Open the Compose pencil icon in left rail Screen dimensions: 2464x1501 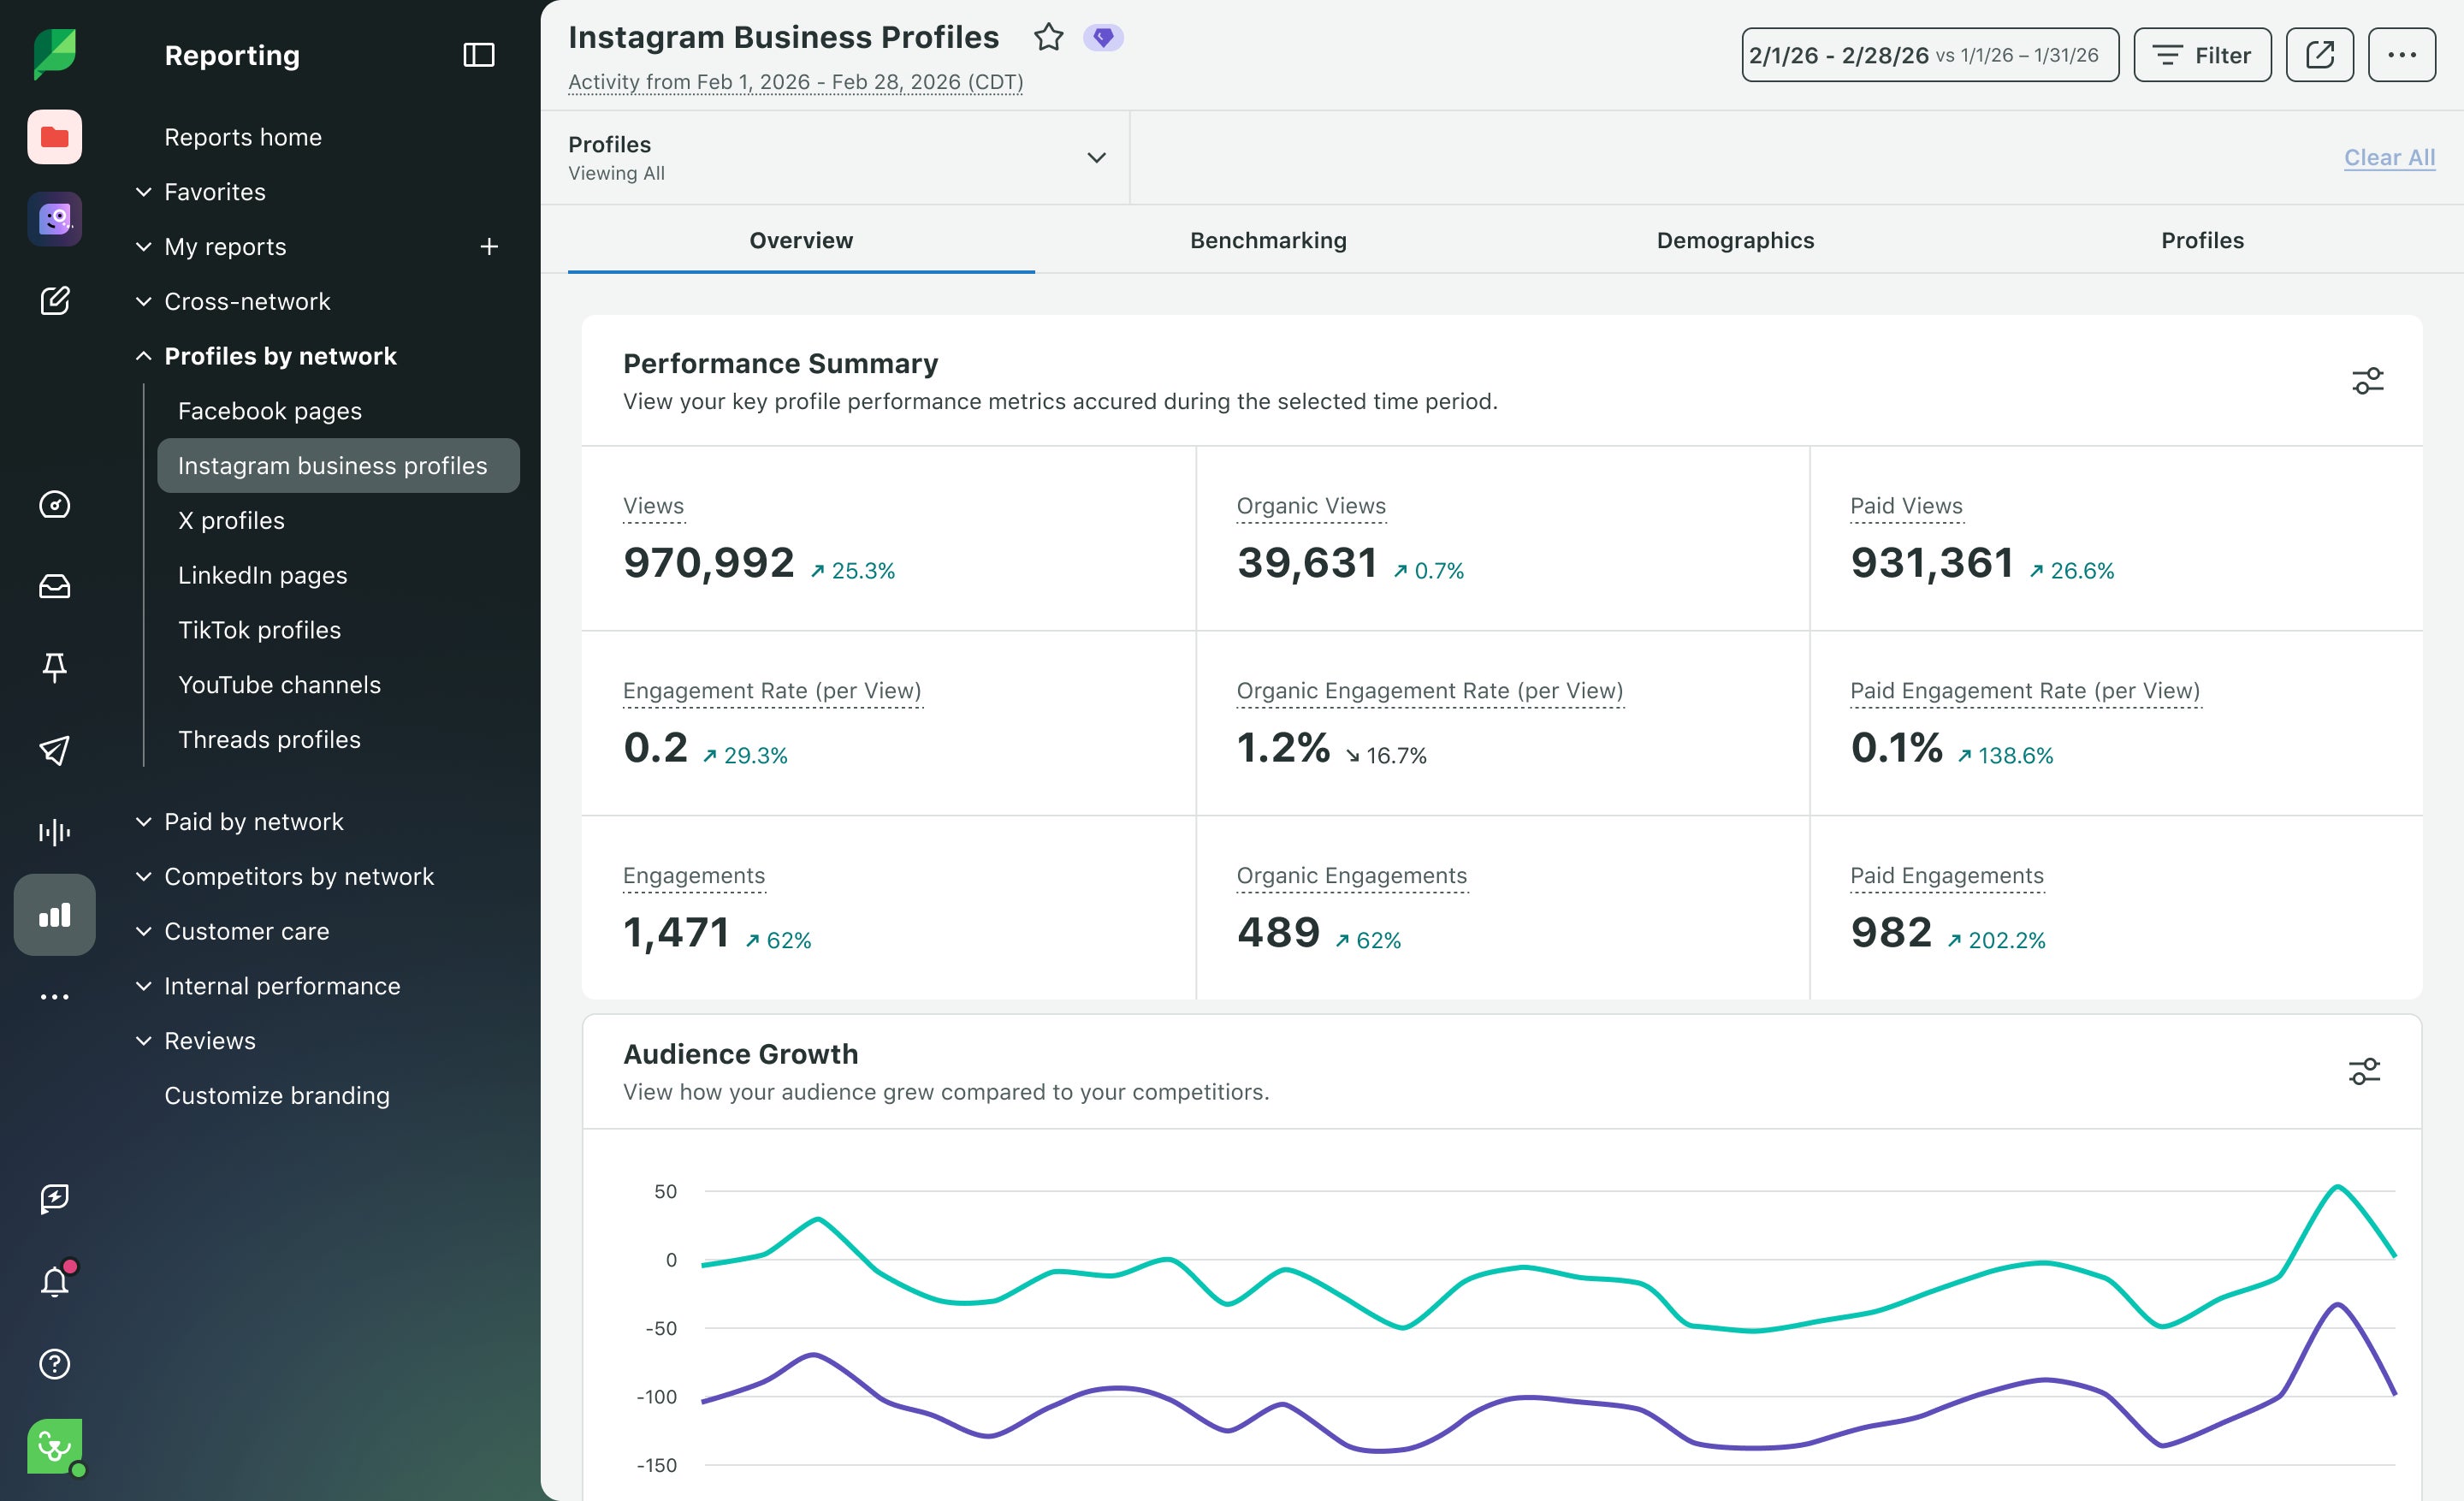point(55,300)
